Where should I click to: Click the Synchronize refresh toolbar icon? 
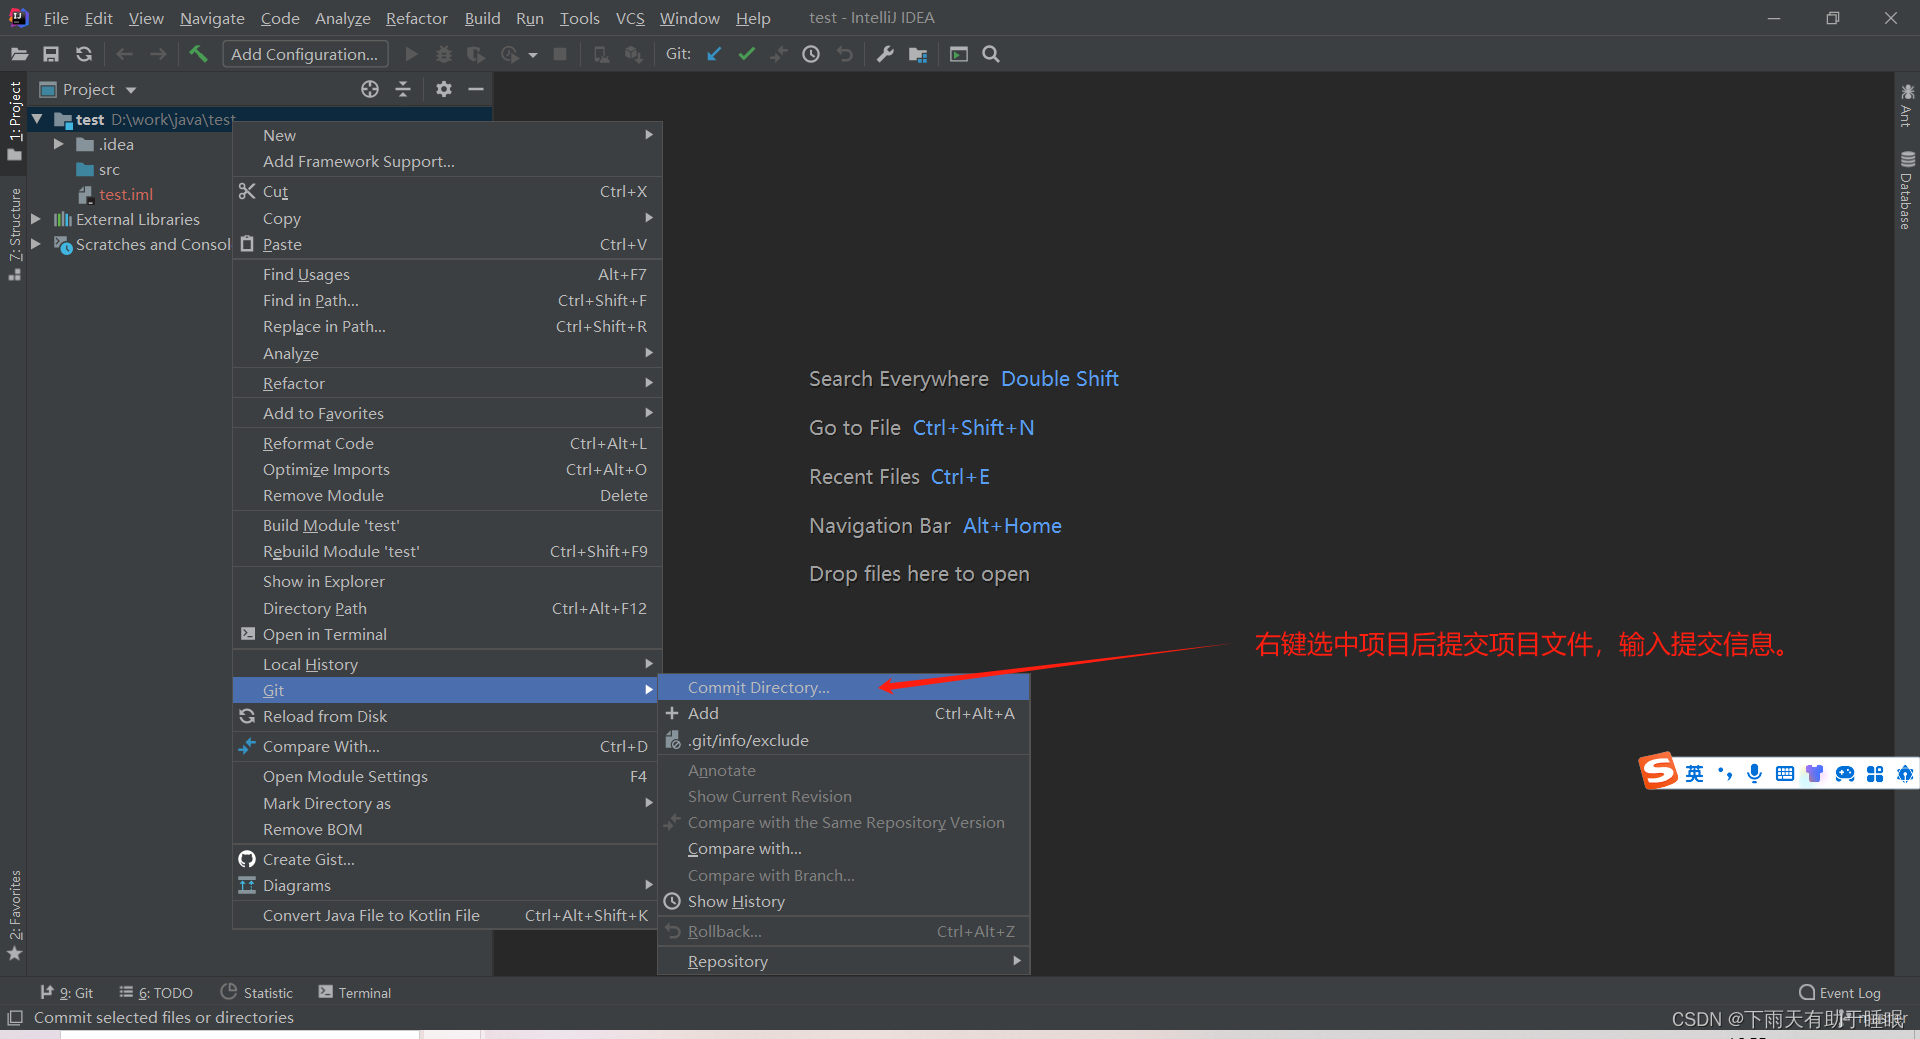(84, 54)
